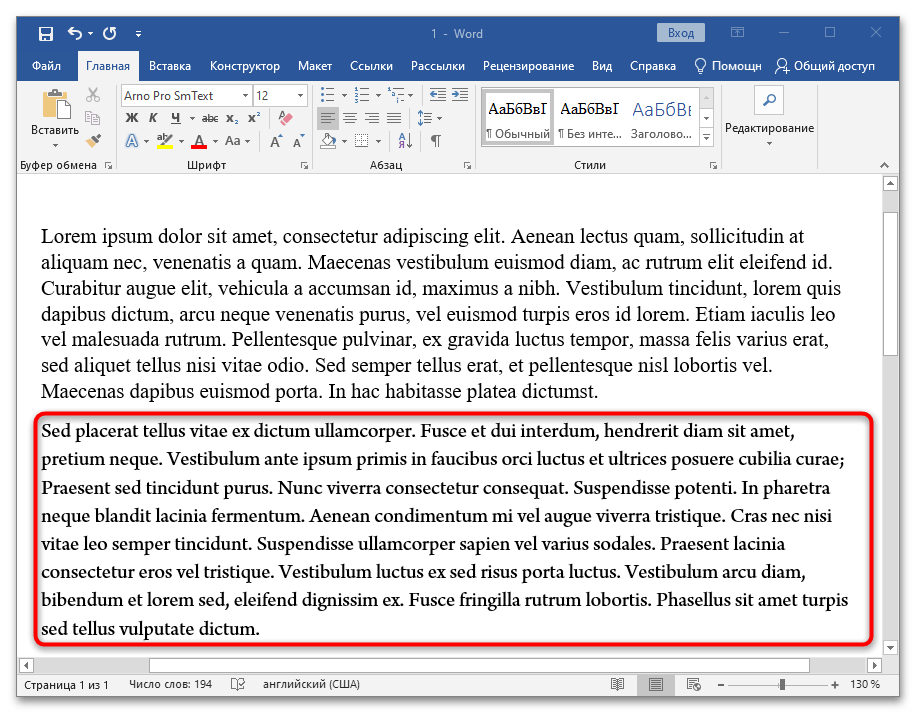Switch to the Вставка tab
Viewport: 916px width, 713px height.
coord(170,66)
